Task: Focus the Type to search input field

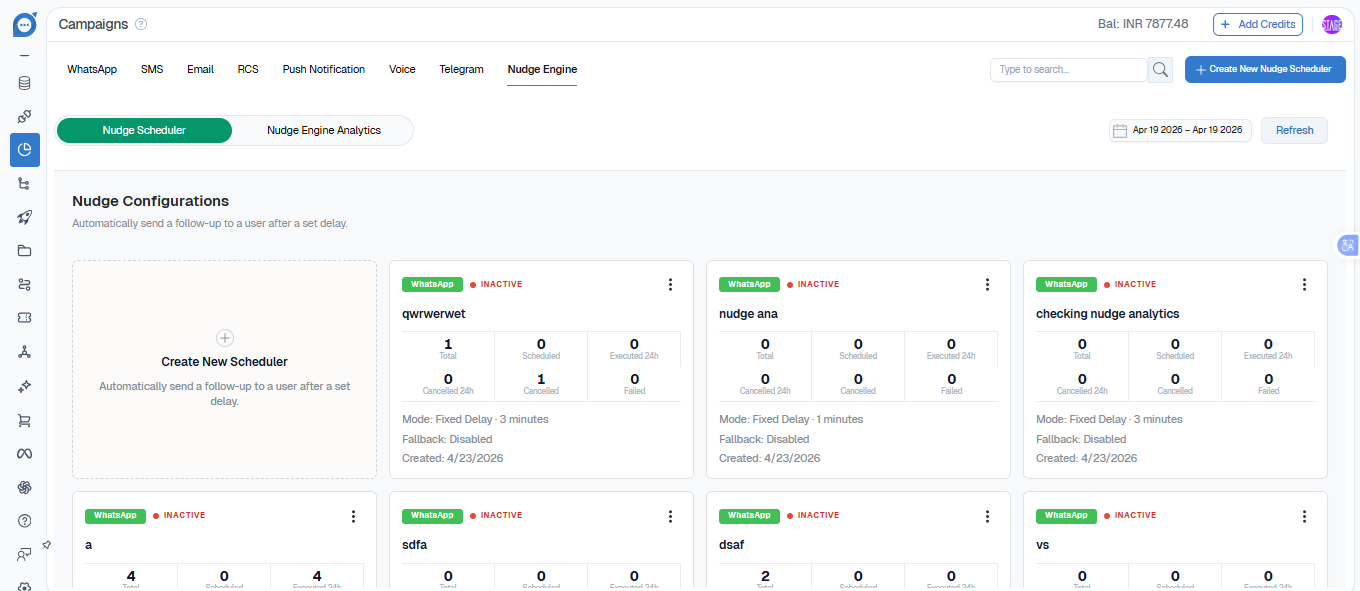Action: click(x=1069, y=69)
